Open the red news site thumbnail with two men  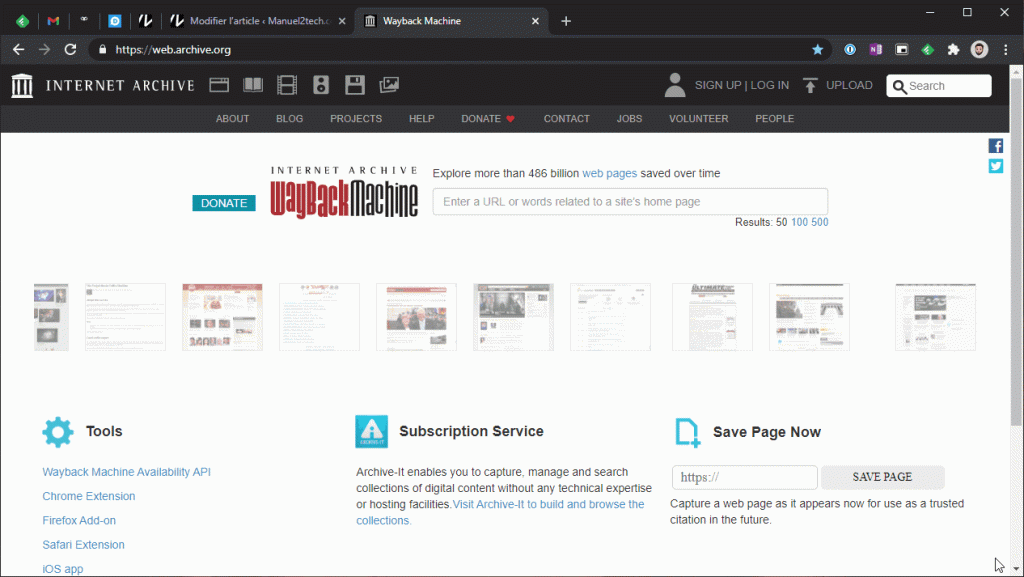tap(416, 317)
